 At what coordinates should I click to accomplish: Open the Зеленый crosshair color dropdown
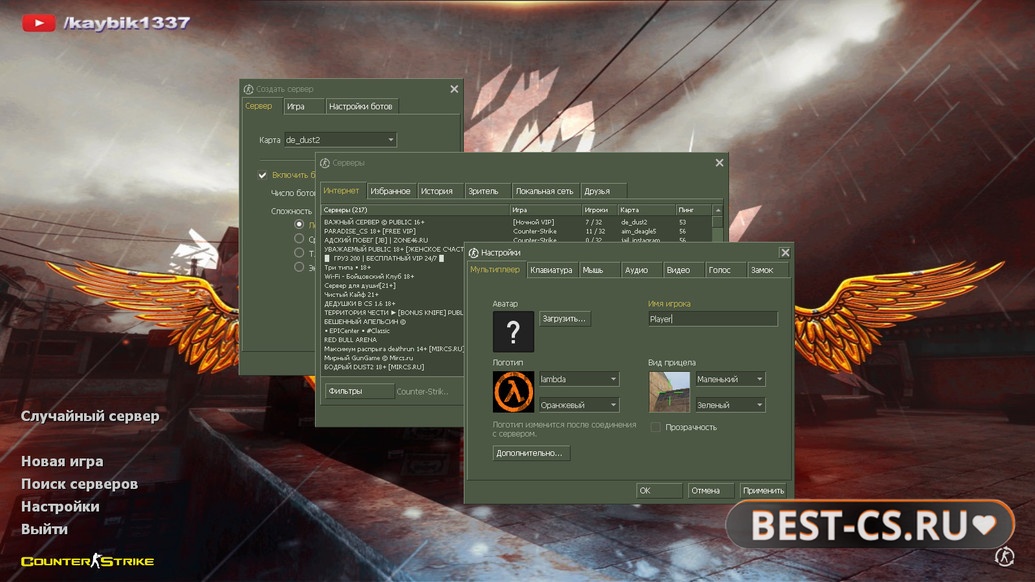[730, 404]
